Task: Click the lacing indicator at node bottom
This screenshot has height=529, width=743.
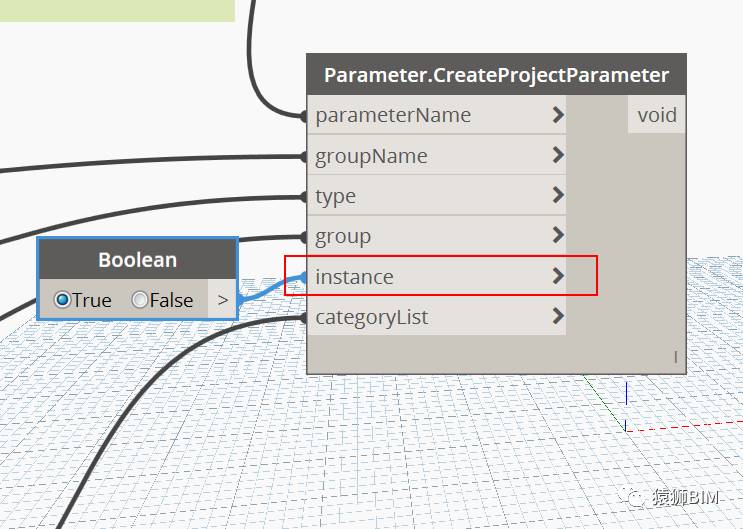Action: click(675, 356)
